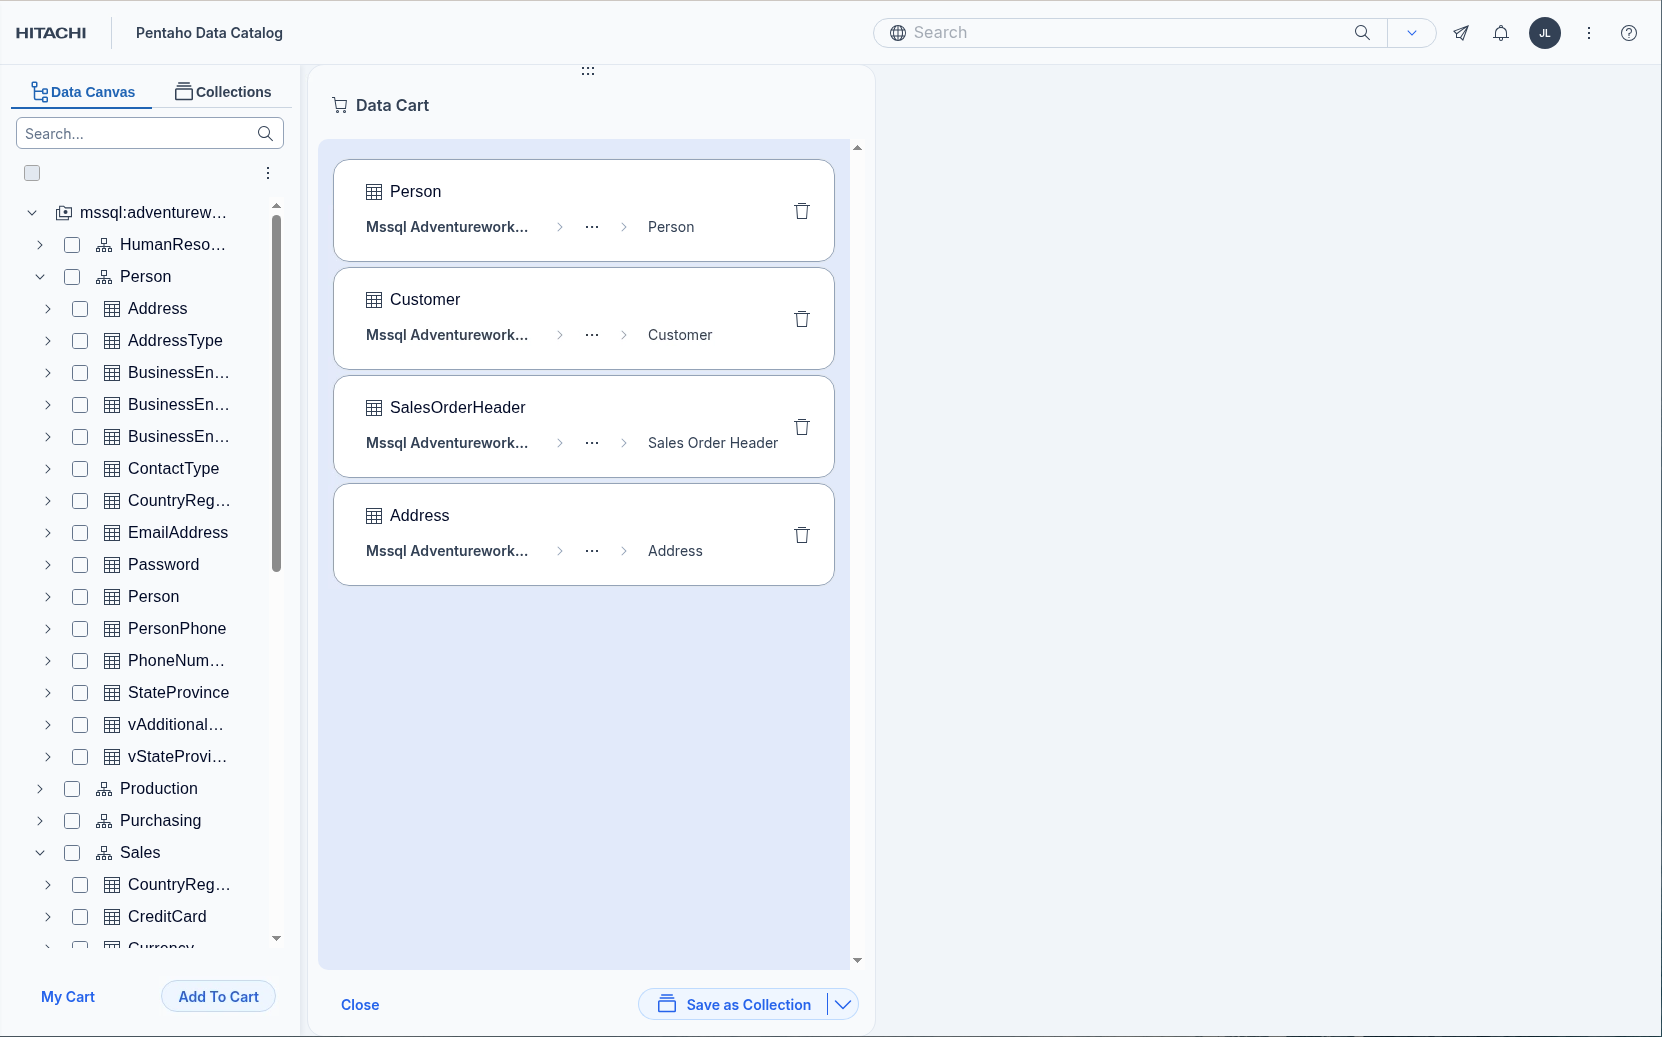Open the JL user avatar menu
Image resolution: width=1662 pixels, height=1037 pixels.
pyautogui.click(x=1544, y=33)
